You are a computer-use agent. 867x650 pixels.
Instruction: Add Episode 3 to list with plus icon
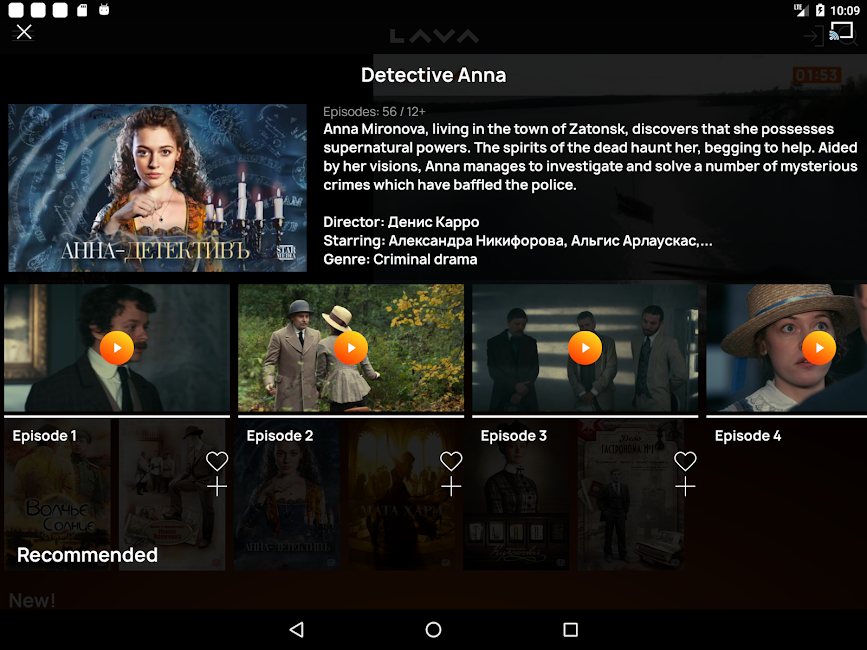(x=685, y=486)
